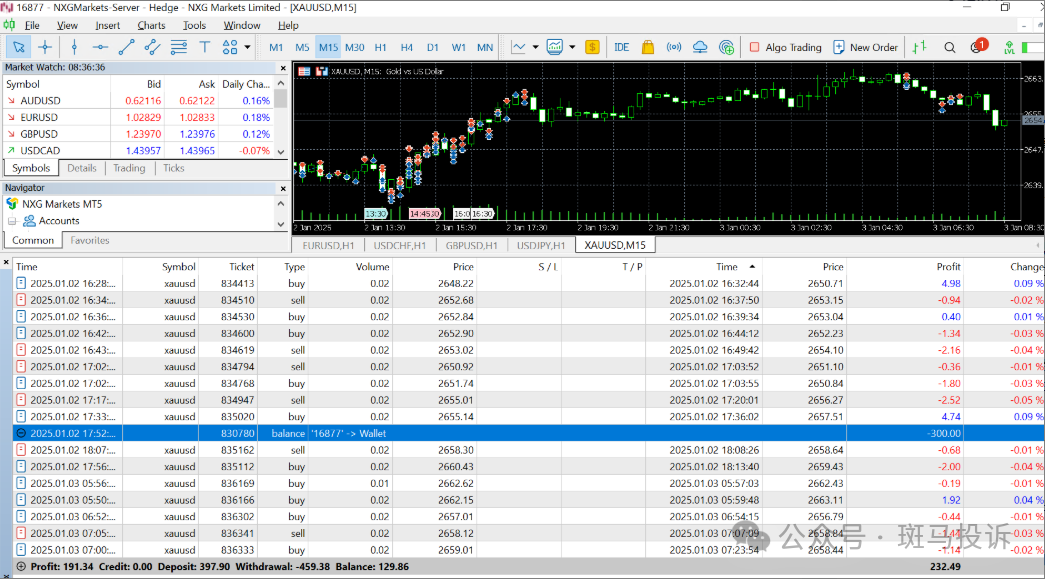This screenshot has width=1045, height=579.
Task: Expand the Accounts tree node
Action: pos(11,221)
